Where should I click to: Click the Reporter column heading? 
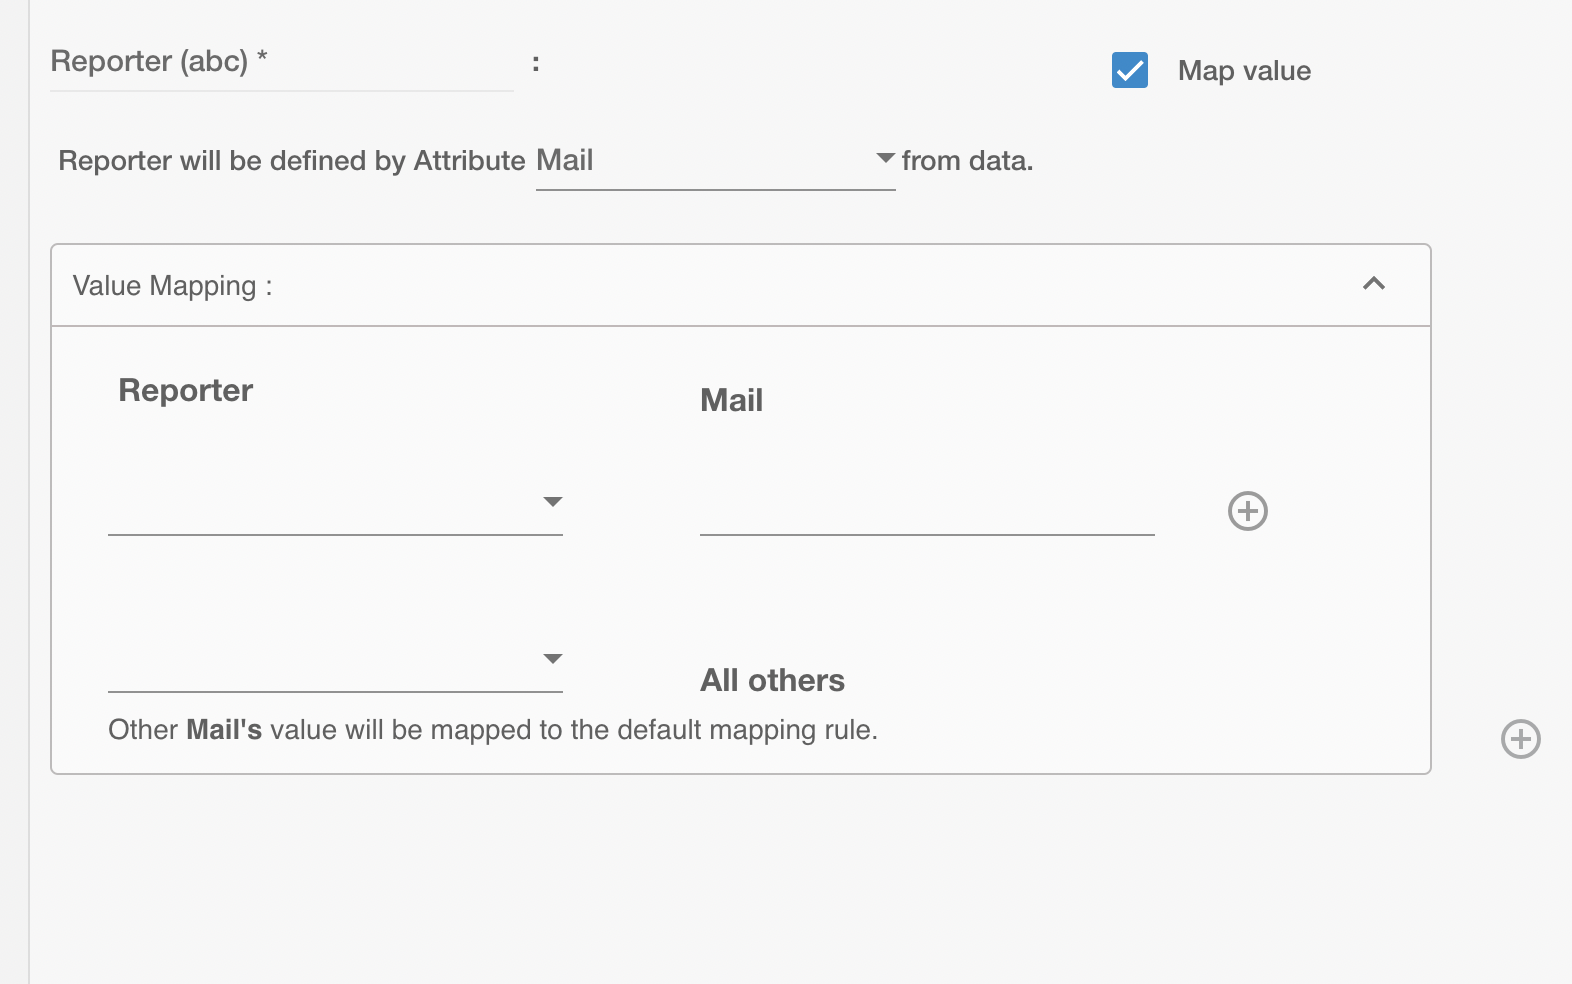point(185,390)
